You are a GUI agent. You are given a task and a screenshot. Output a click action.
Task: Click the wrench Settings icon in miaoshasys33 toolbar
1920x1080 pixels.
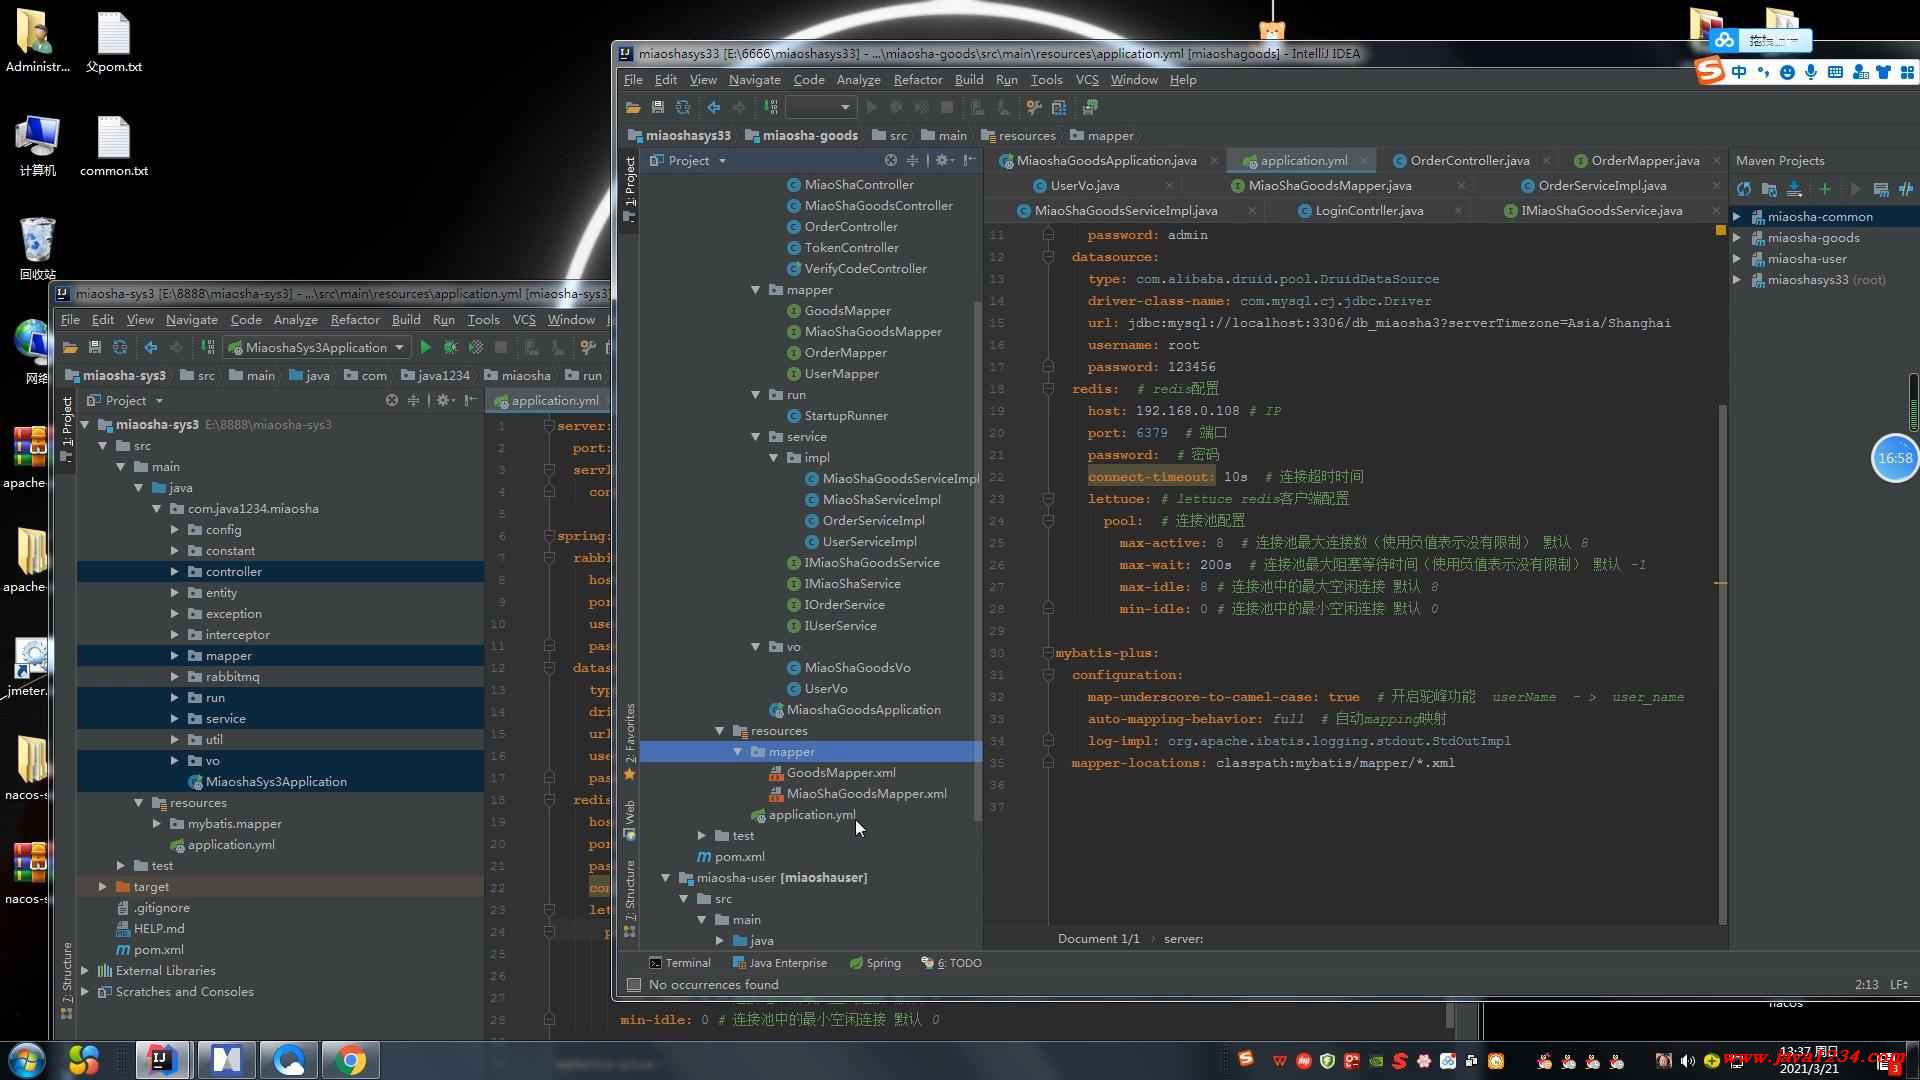pos(1034,107)
